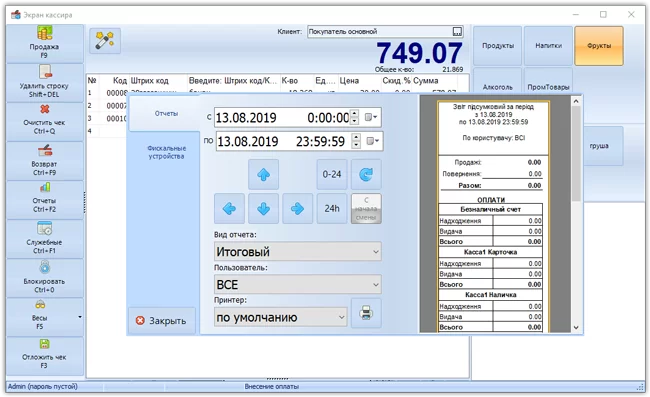
Task: Switch to the Отчеты tab
Action: click(x=166, y=113)
